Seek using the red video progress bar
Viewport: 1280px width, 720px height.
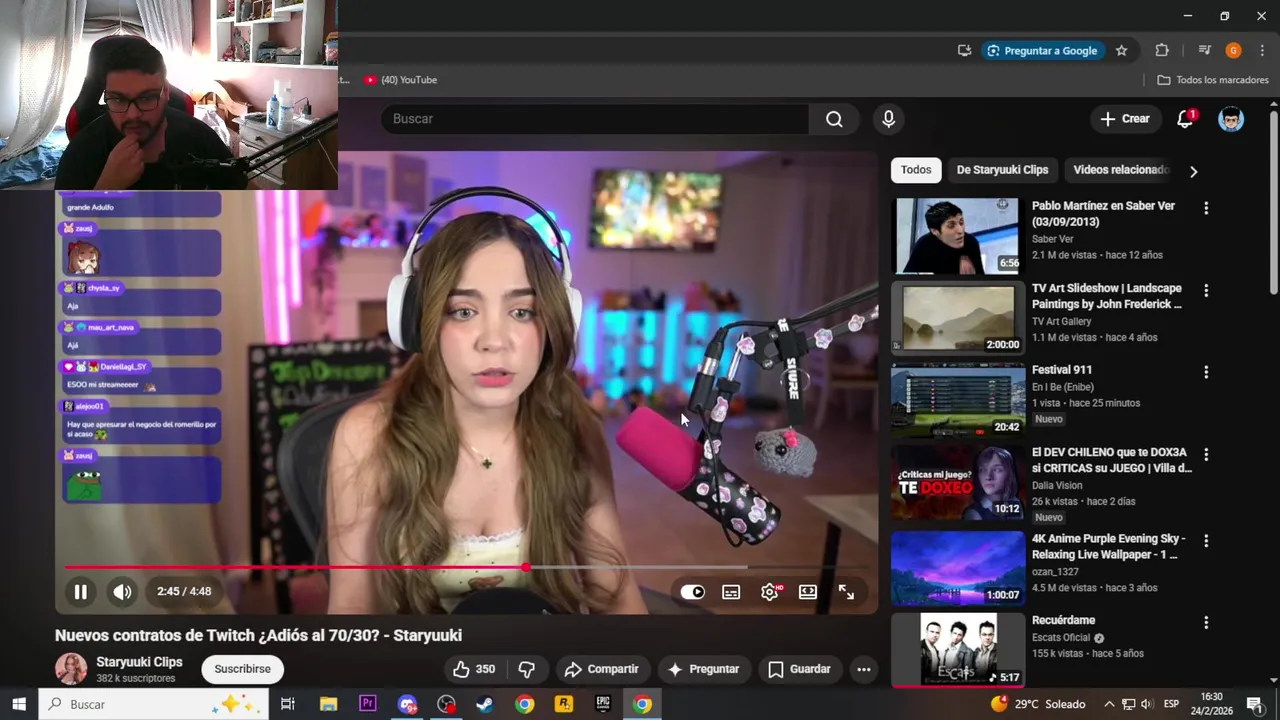pyautogui.click(x=466, y=567)
